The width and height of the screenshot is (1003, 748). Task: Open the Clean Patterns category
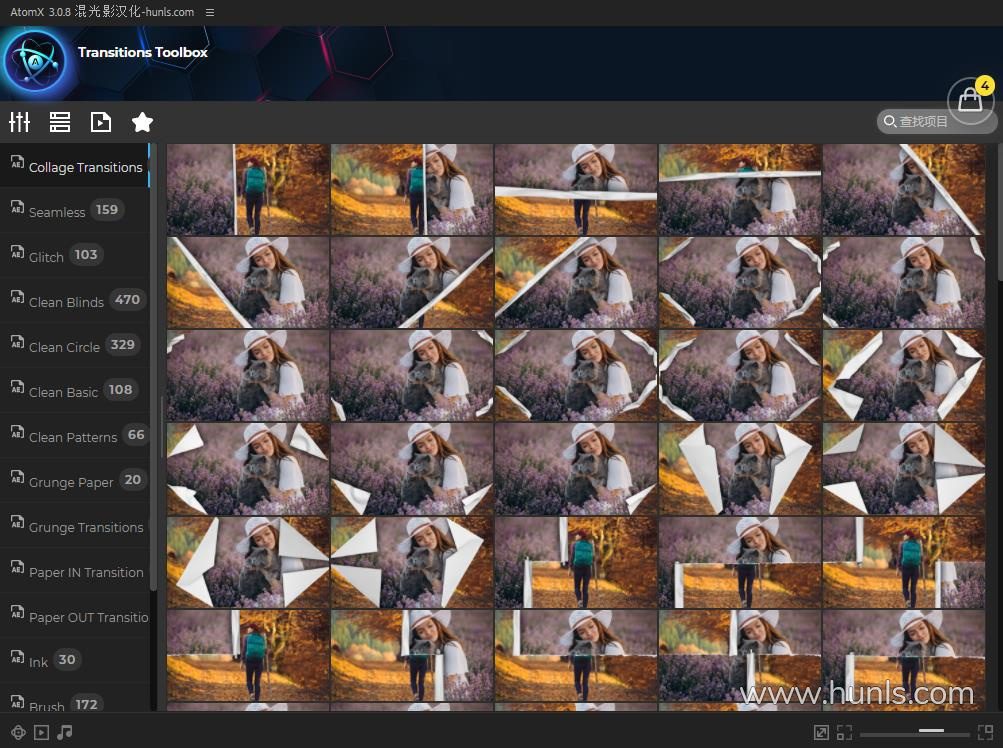point(74,436)
